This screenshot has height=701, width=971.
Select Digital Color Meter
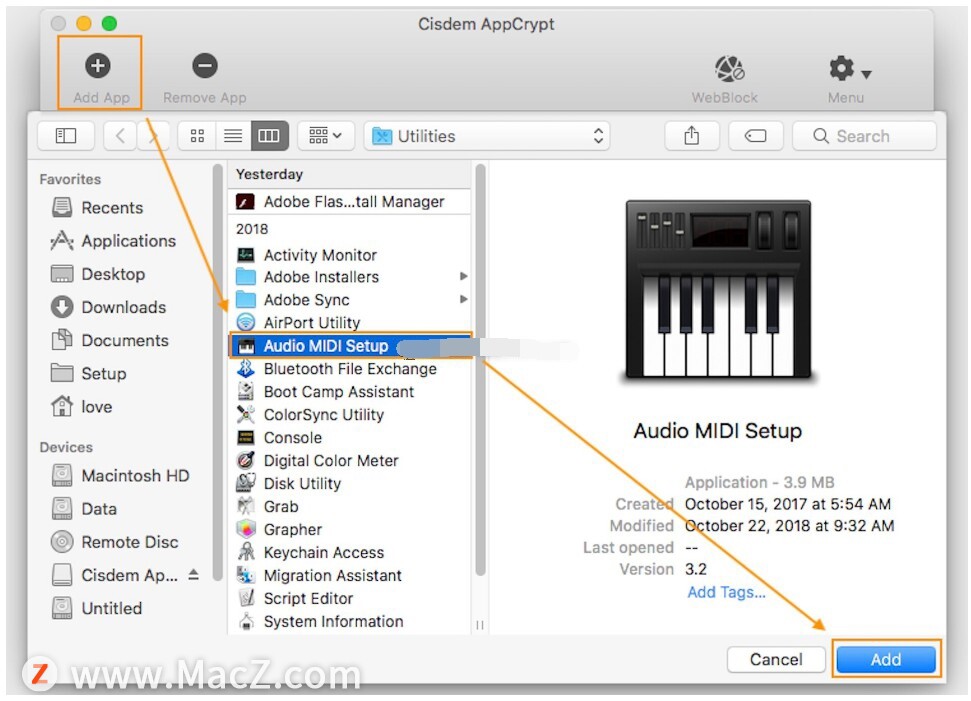[349, 461]
